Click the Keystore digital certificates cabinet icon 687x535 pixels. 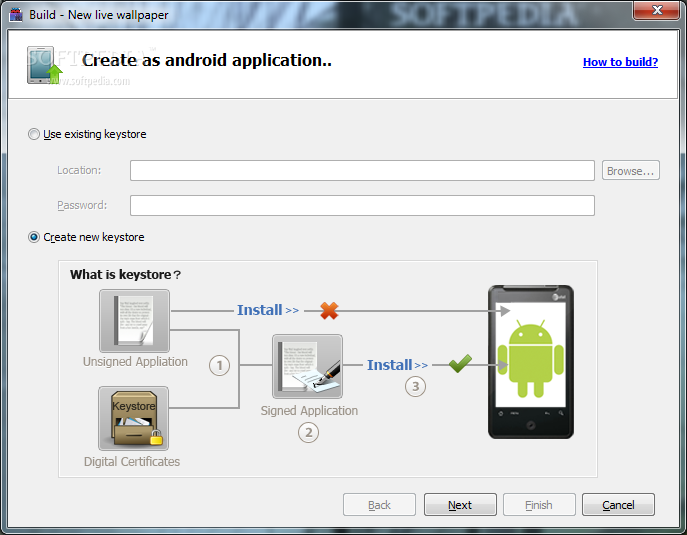tap(134, 419)
